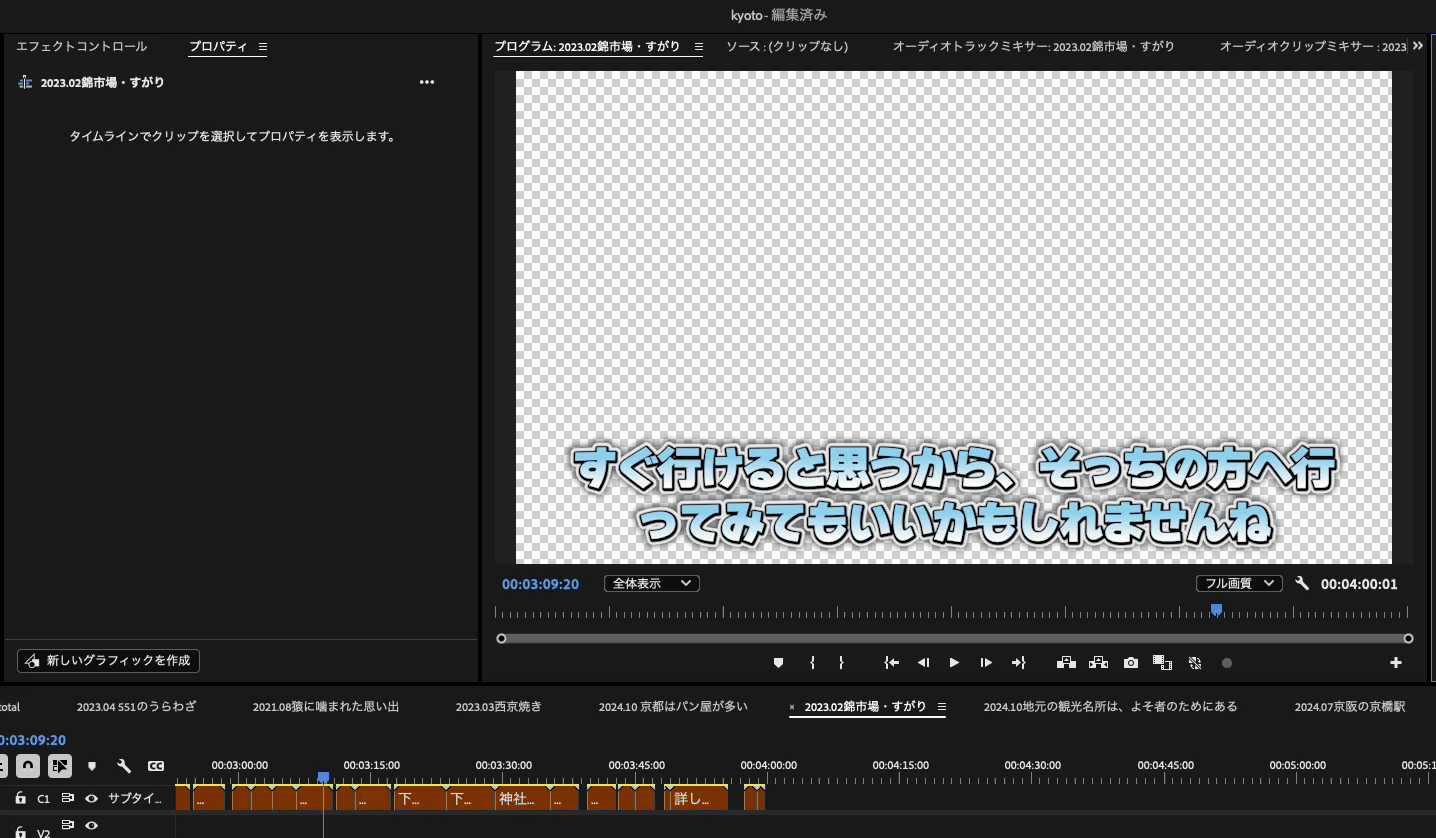
Task: Step back one frame
Action: coord(924,662)
